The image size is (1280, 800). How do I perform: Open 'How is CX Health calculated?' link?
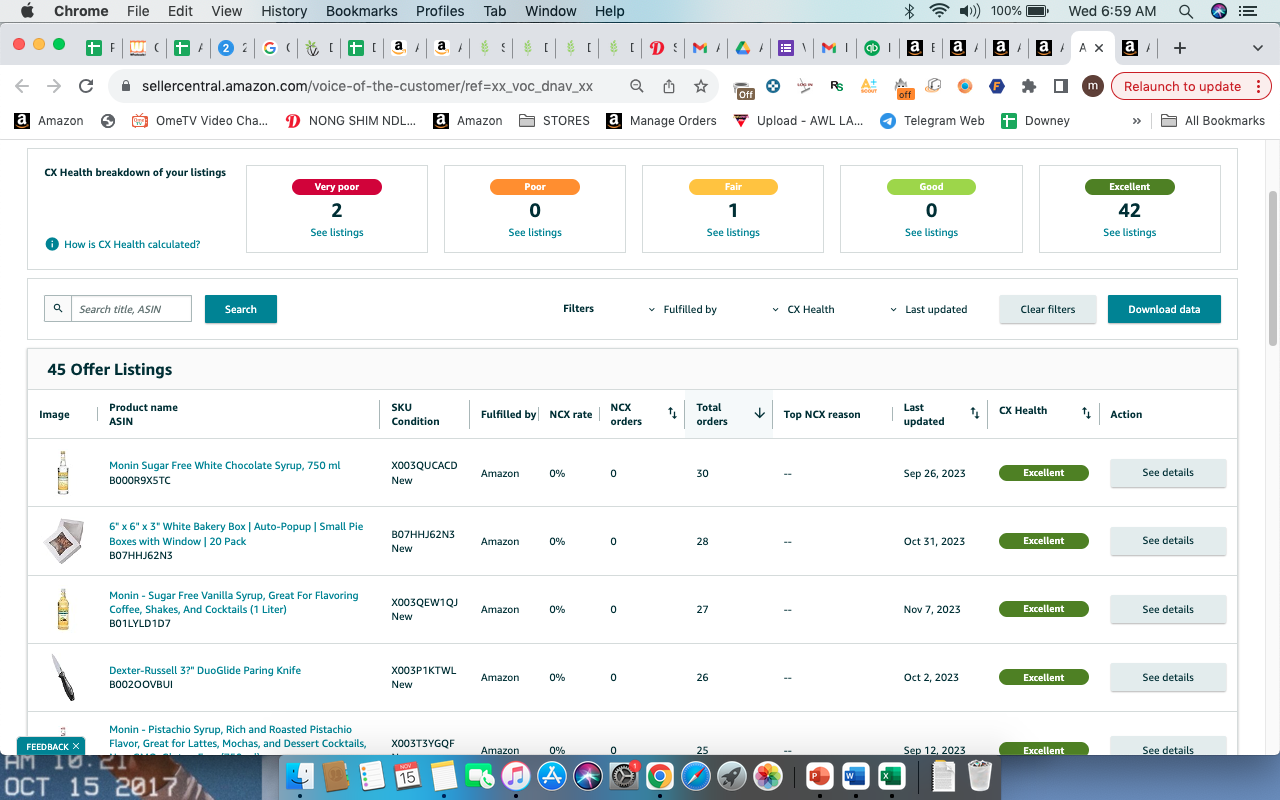tap(132, 245)
